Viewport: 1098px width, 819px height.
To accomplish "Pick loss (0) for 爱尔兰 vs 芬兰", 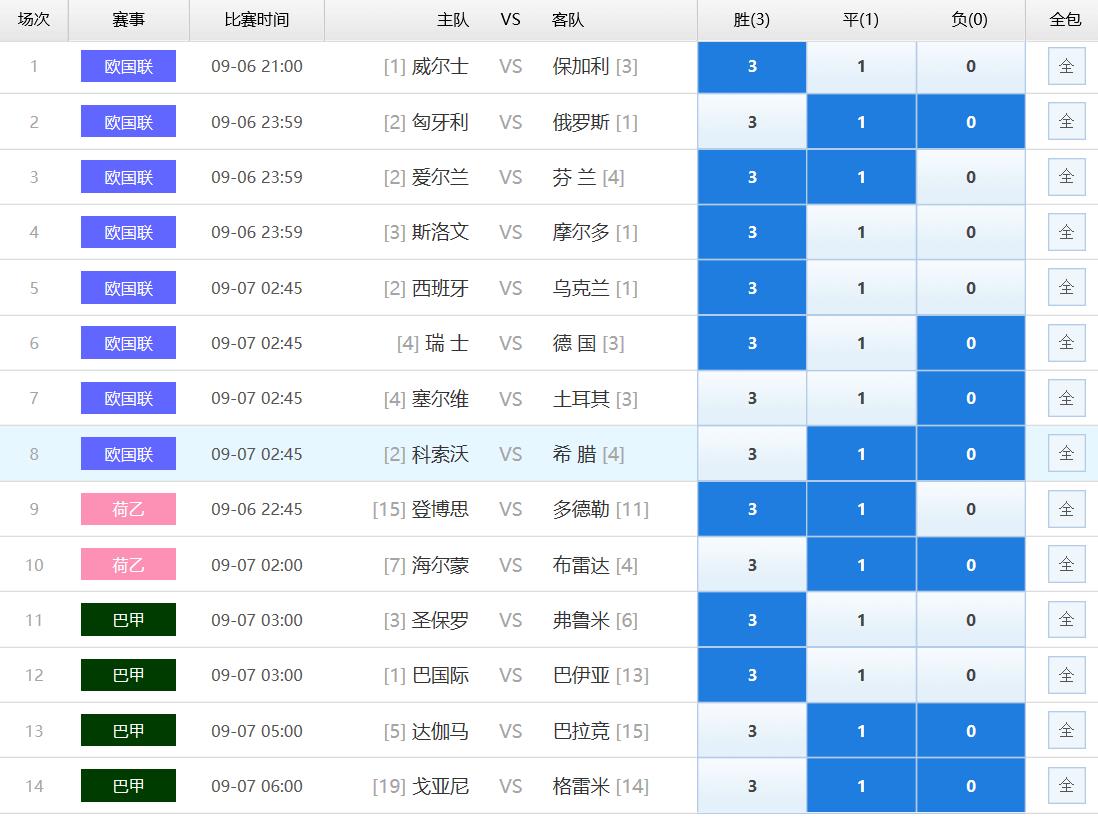I will click(x=971, y=178).
